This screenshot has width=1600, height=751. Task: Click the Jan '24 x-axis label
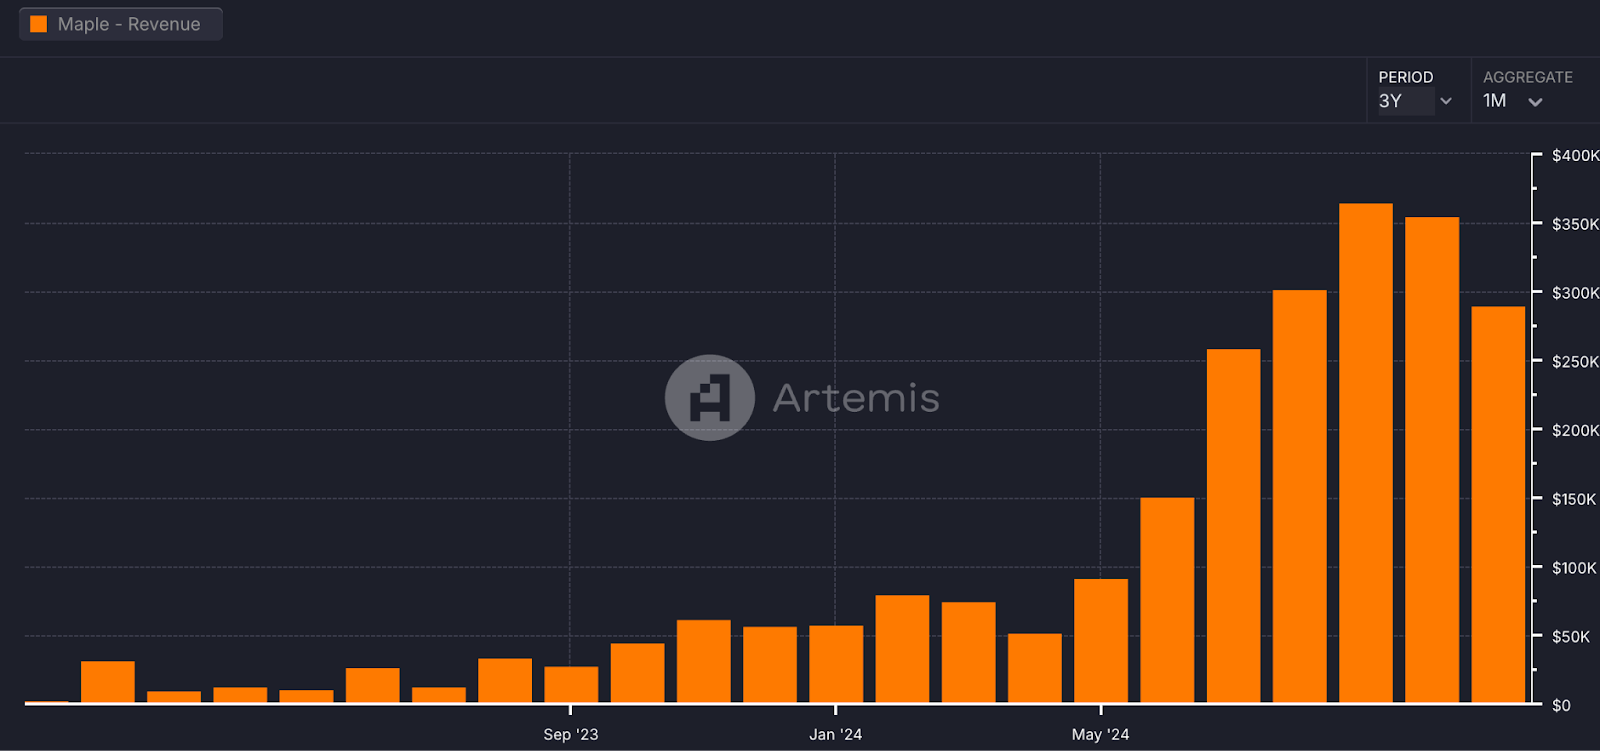click(x=836, y=734)
